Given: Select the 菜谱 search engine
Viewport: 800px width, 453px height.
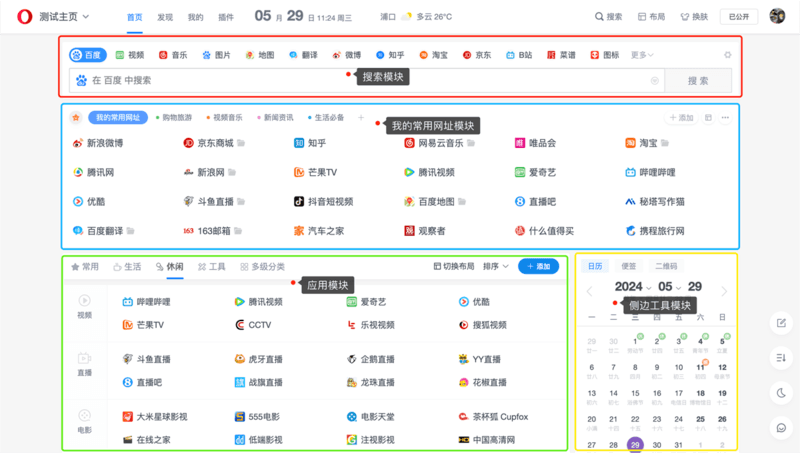Looking at the screenshot, I should tap(561, 55).
